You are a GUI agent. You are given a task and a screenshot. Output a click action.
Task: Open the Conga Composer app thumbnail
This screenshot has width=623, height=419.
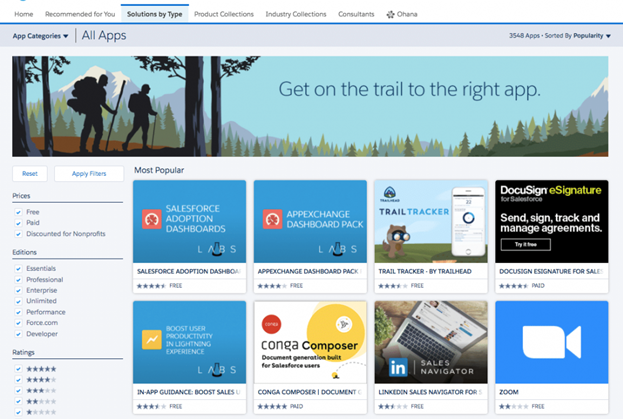(x=310, y=342)
